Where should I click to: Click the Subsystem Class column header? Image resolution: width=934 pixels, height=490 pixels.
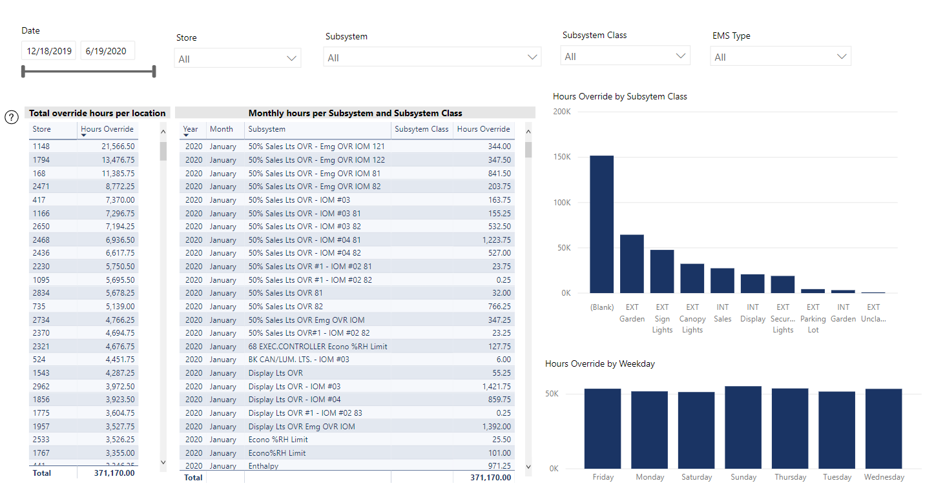point(421,129)
